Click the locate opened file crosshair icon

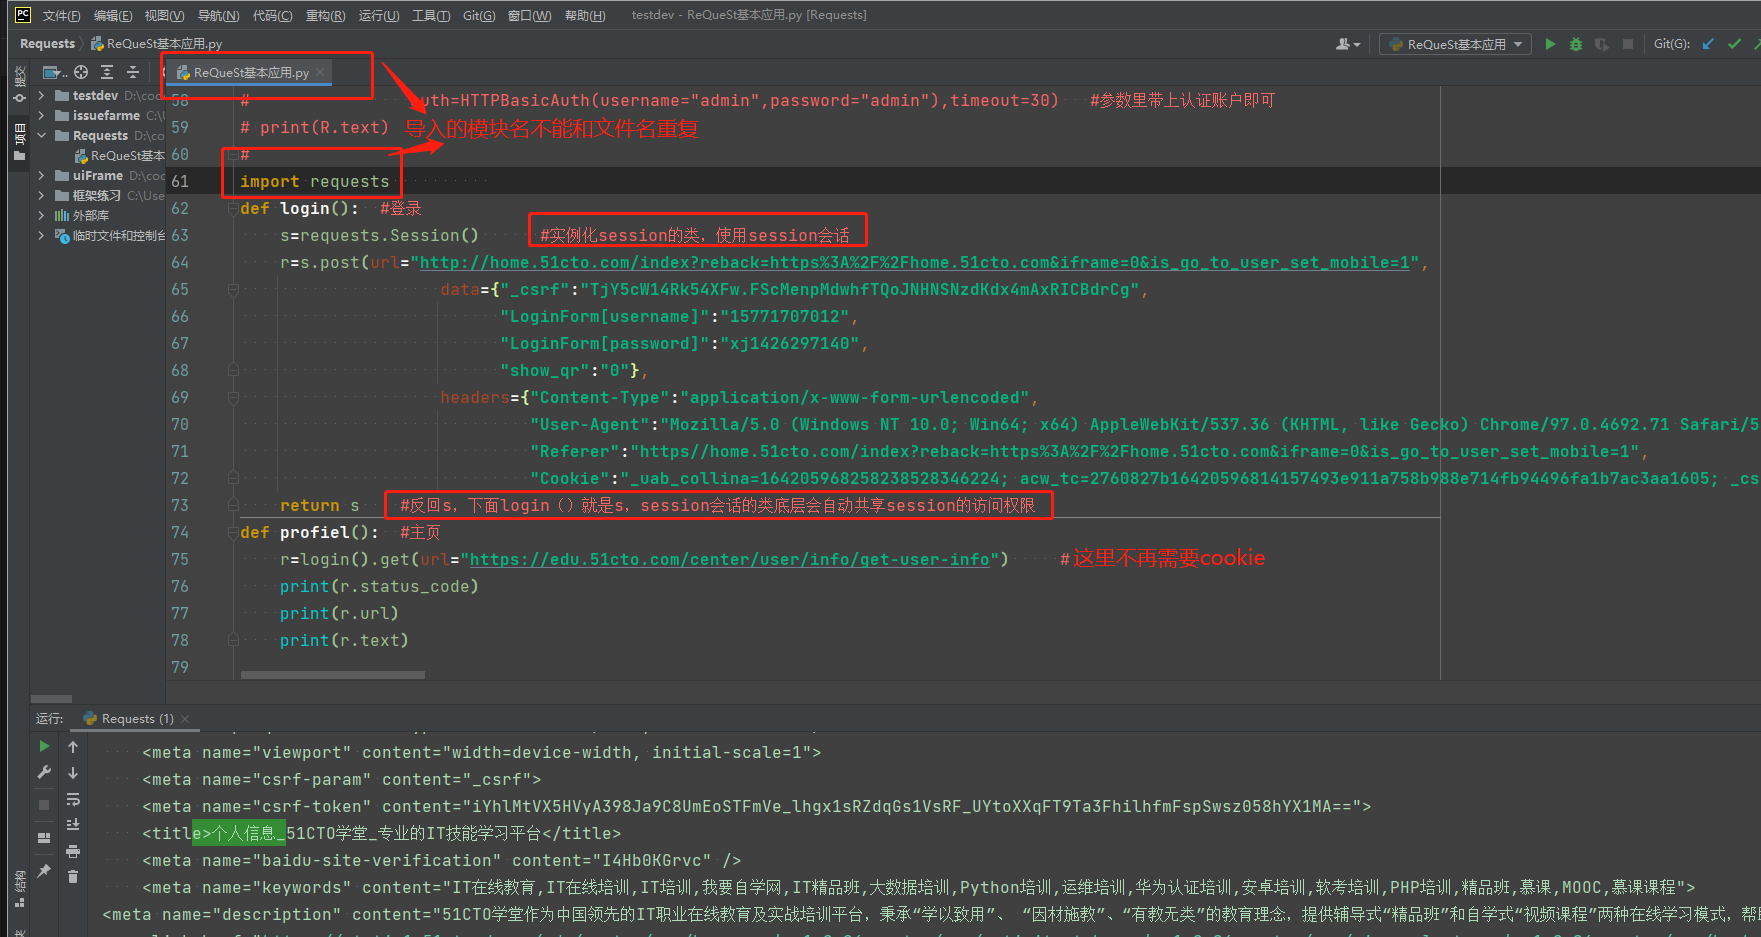[81, 72]
